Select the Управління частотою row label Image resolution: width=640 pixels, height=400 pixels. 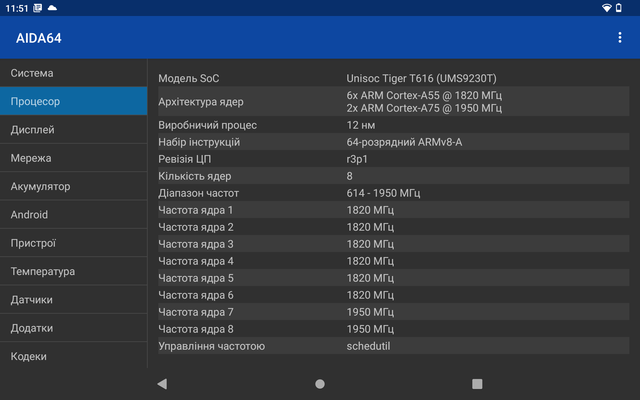pos(211,346)
